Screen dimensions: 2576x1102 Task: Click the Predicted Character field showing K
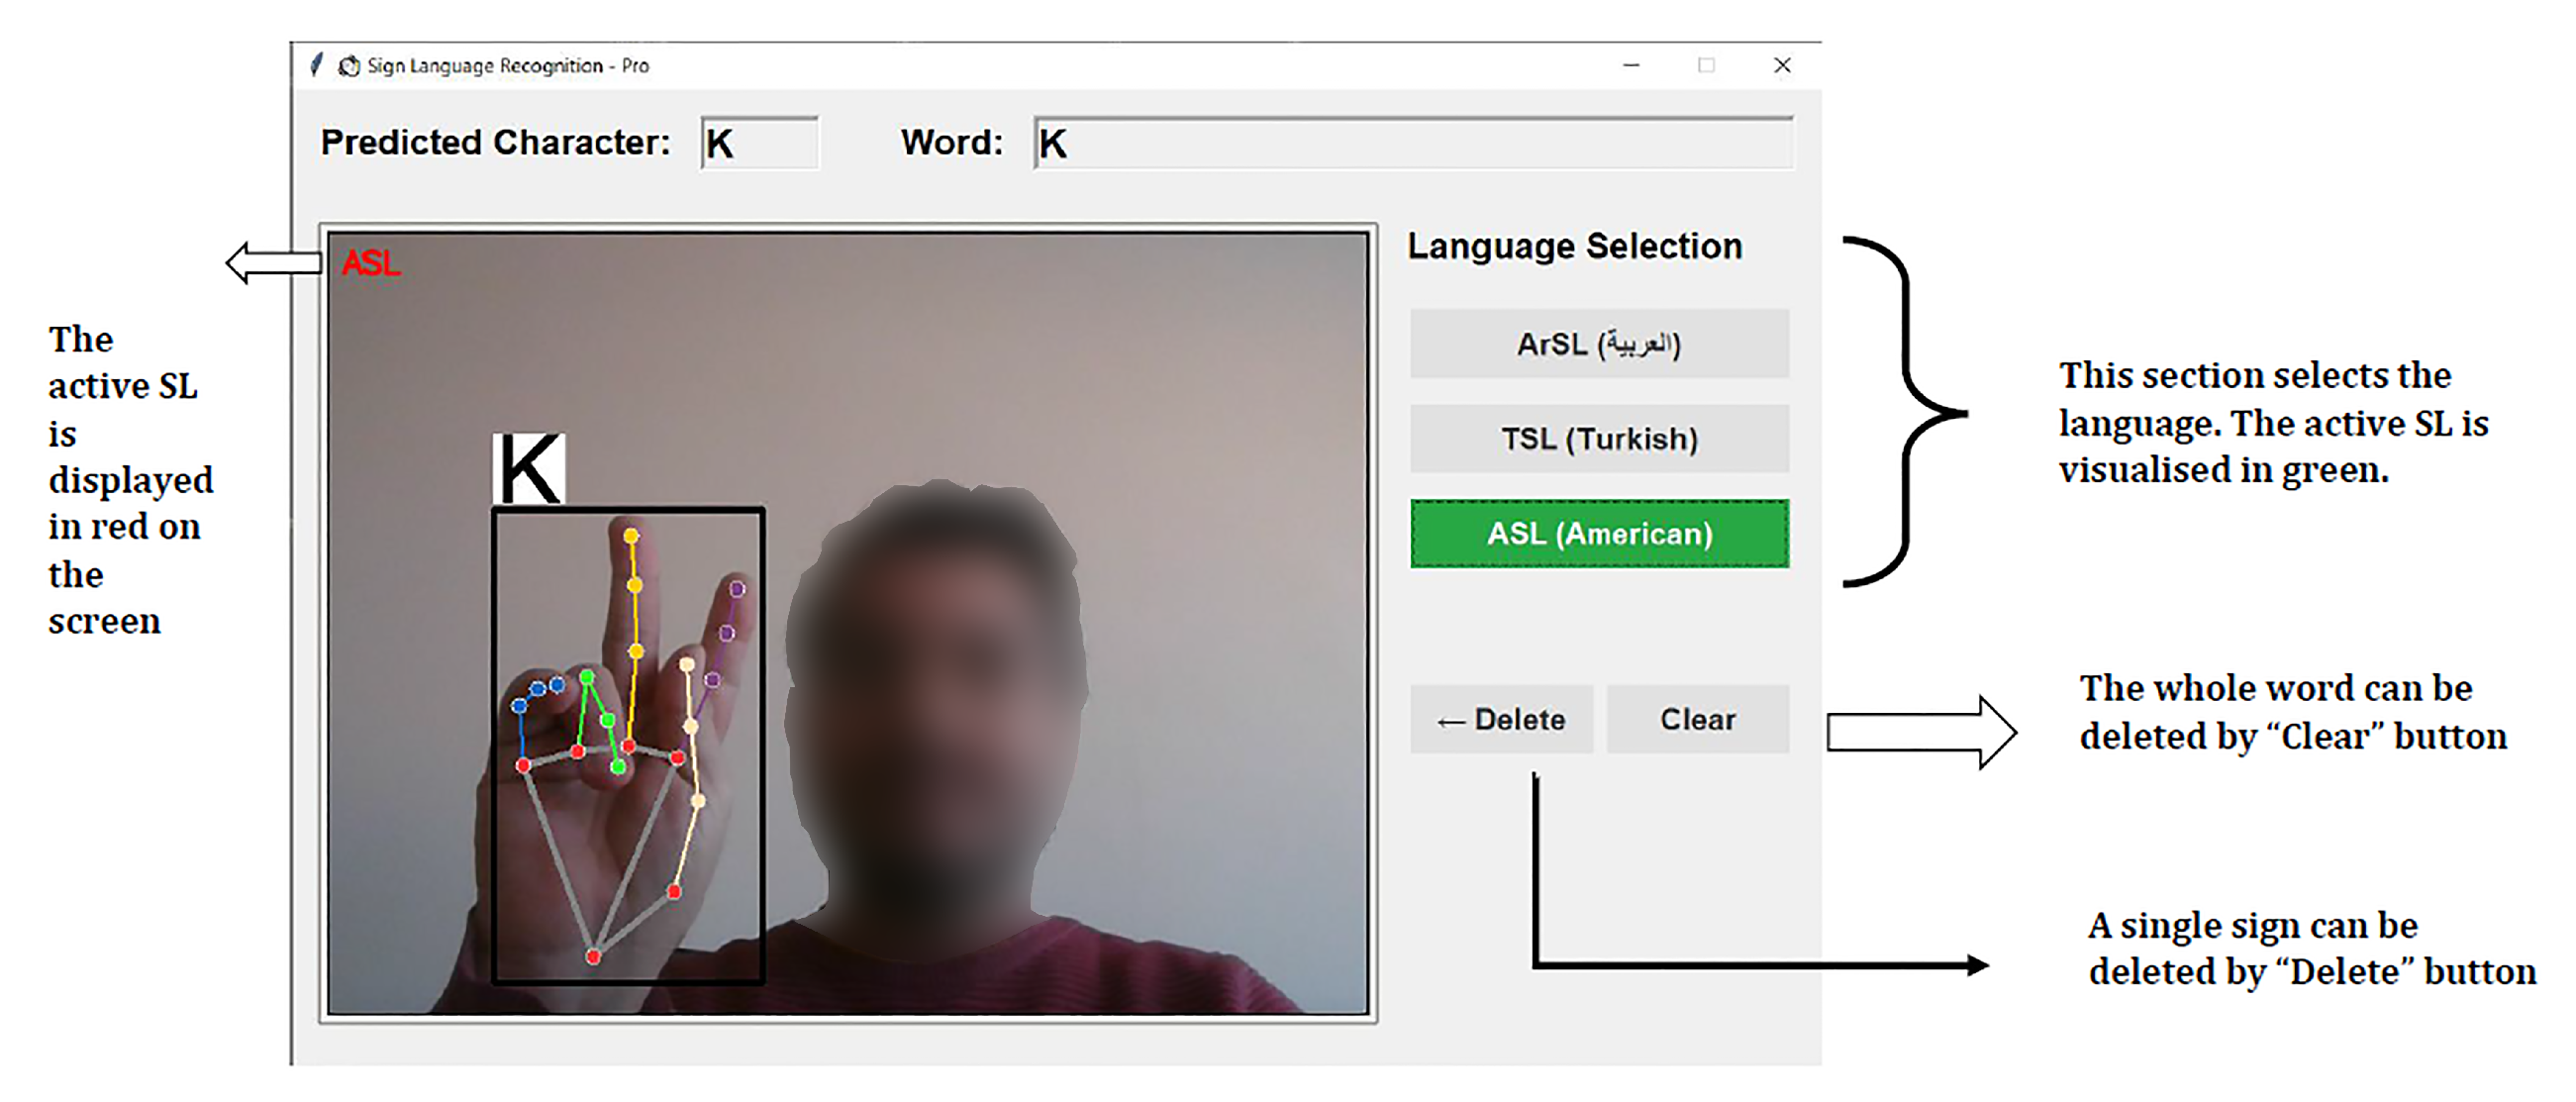tap(758, 143)
